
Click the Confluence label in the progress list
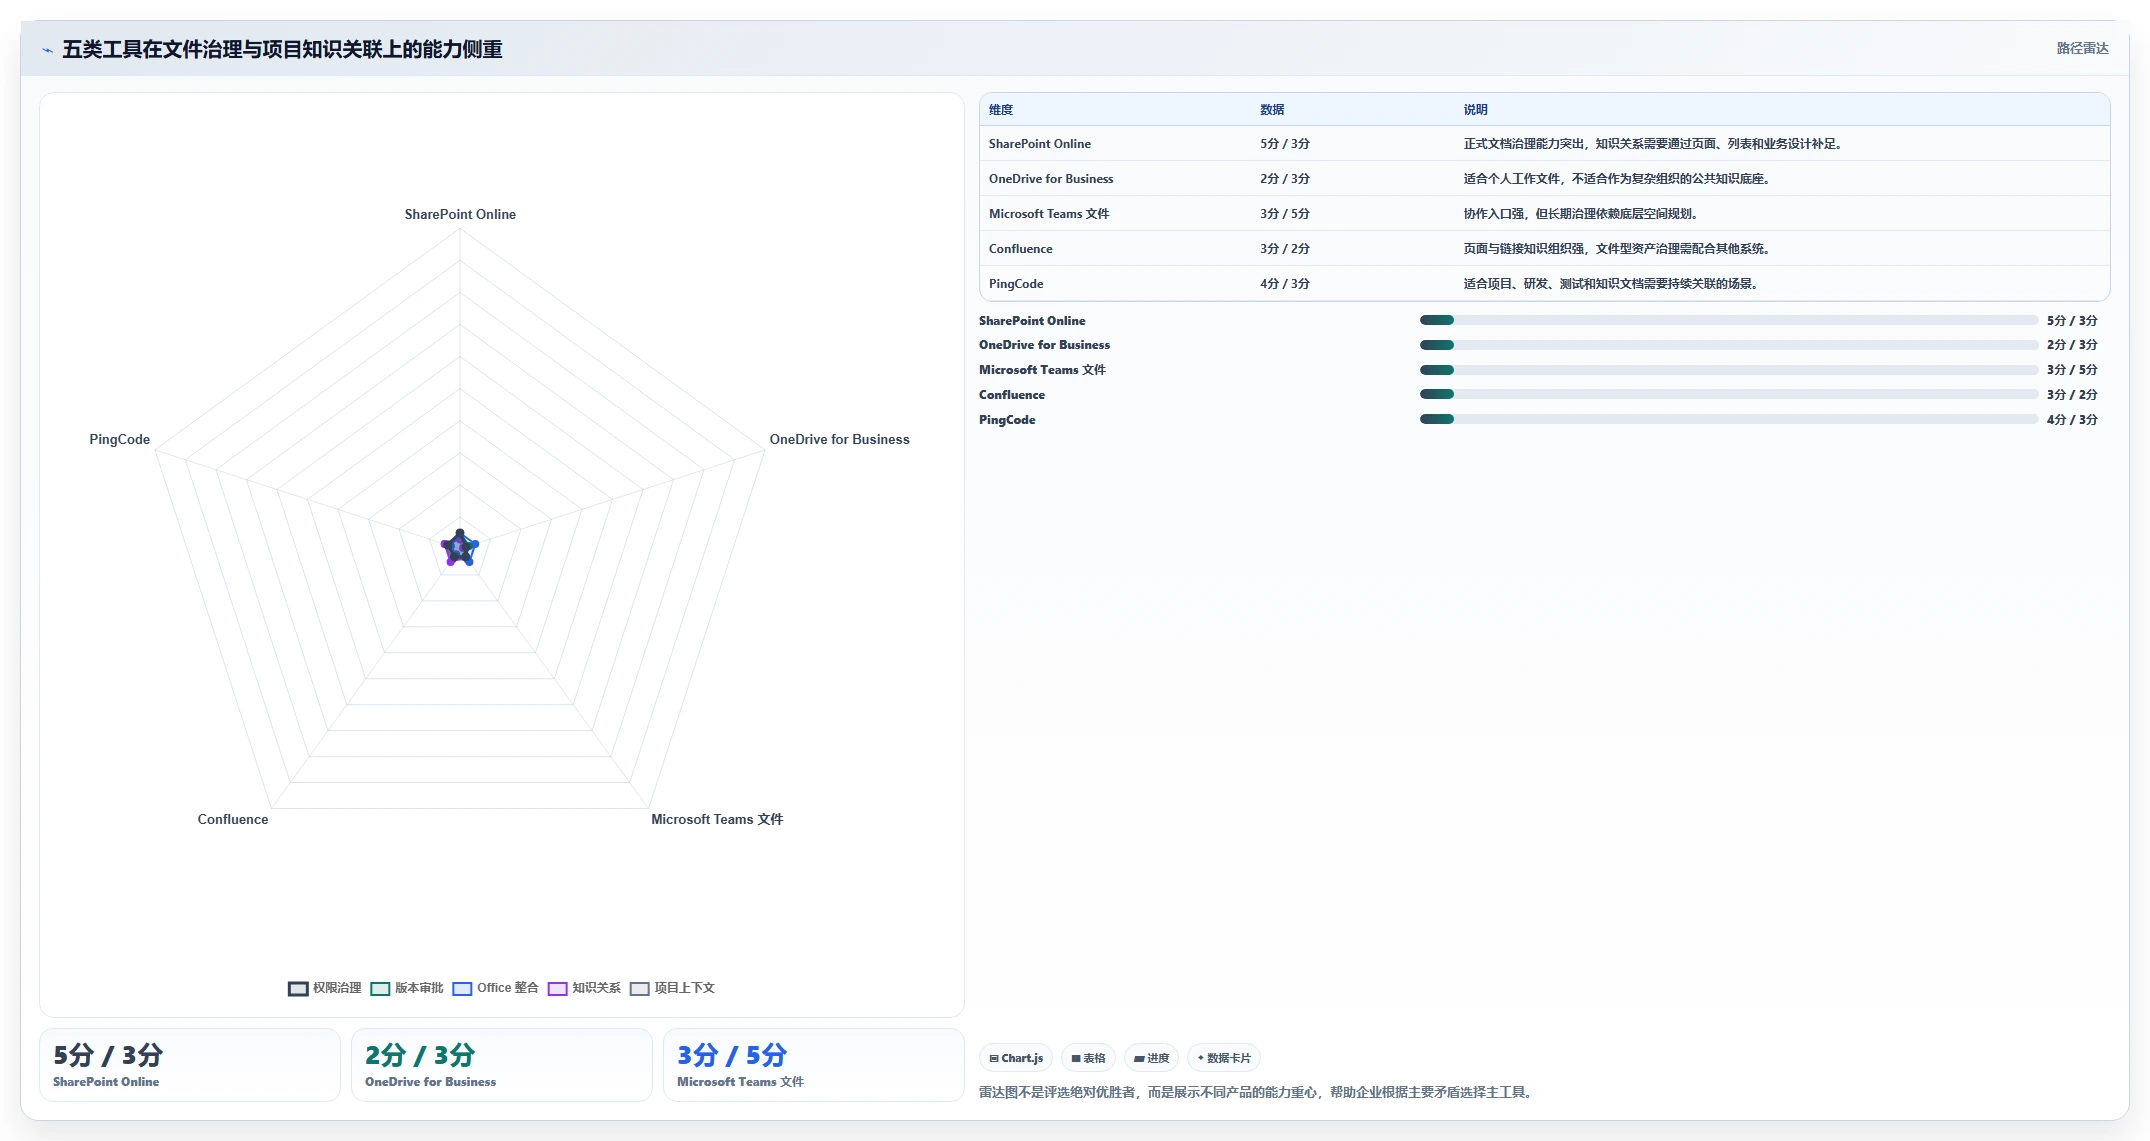click(x=1012, y=395)
